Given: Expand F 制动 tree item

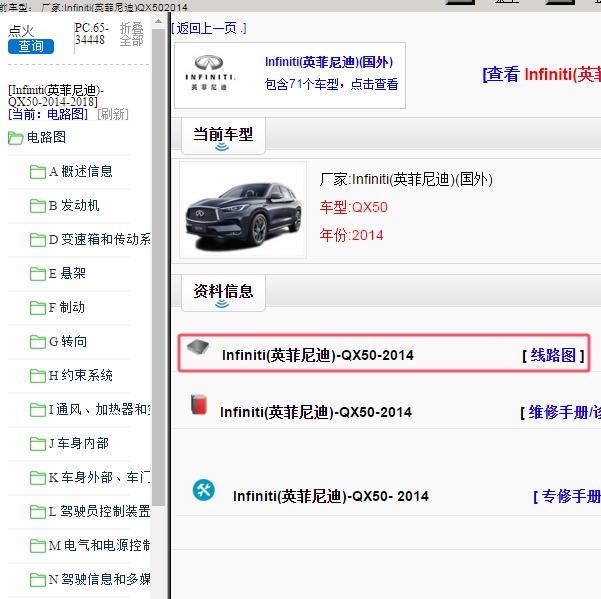Looking at the screenshot, I should point(67,308).
